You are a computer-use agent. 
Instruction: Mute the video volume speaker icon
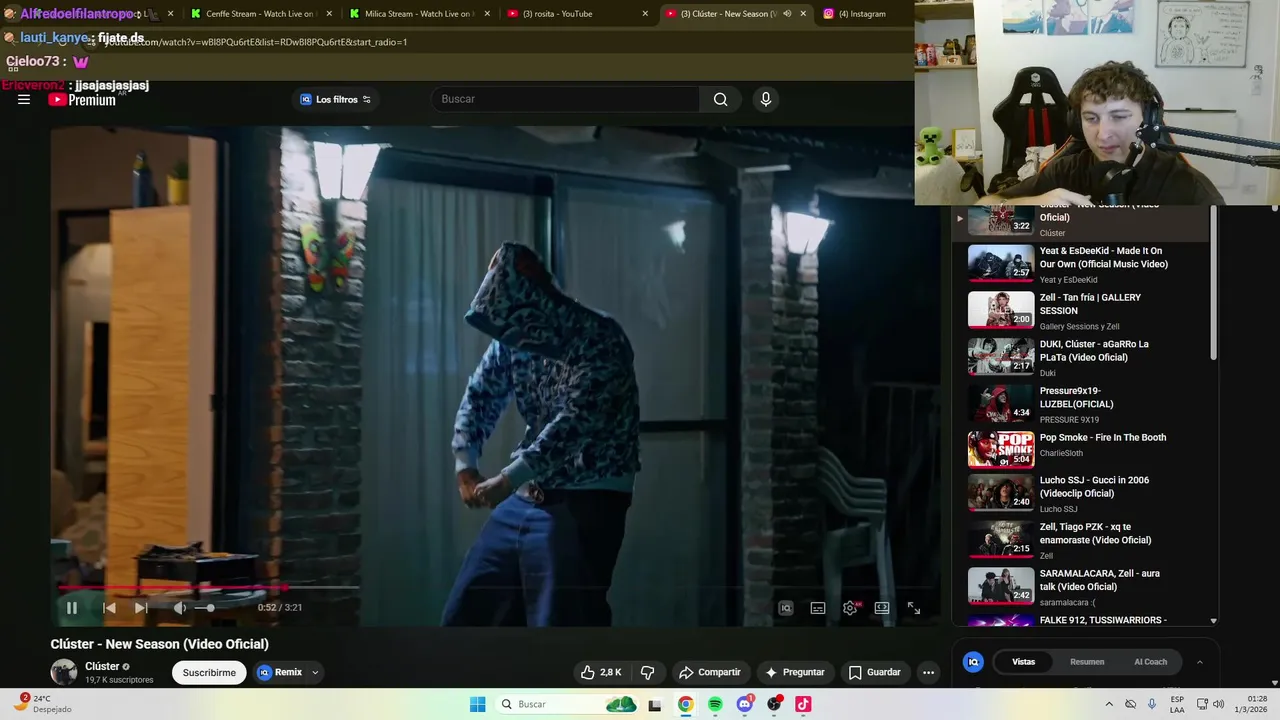pyautogui.click(x=180, y=607)
